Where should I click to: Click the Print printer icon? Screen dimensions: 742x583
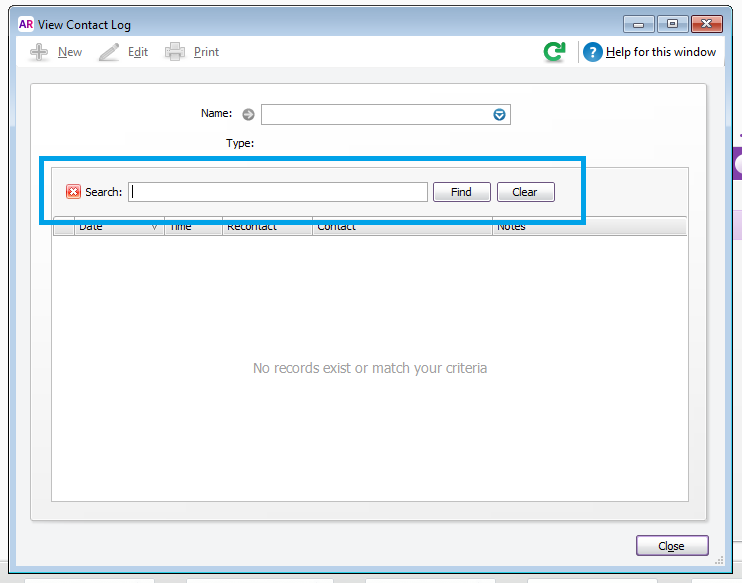click(175, 52)
